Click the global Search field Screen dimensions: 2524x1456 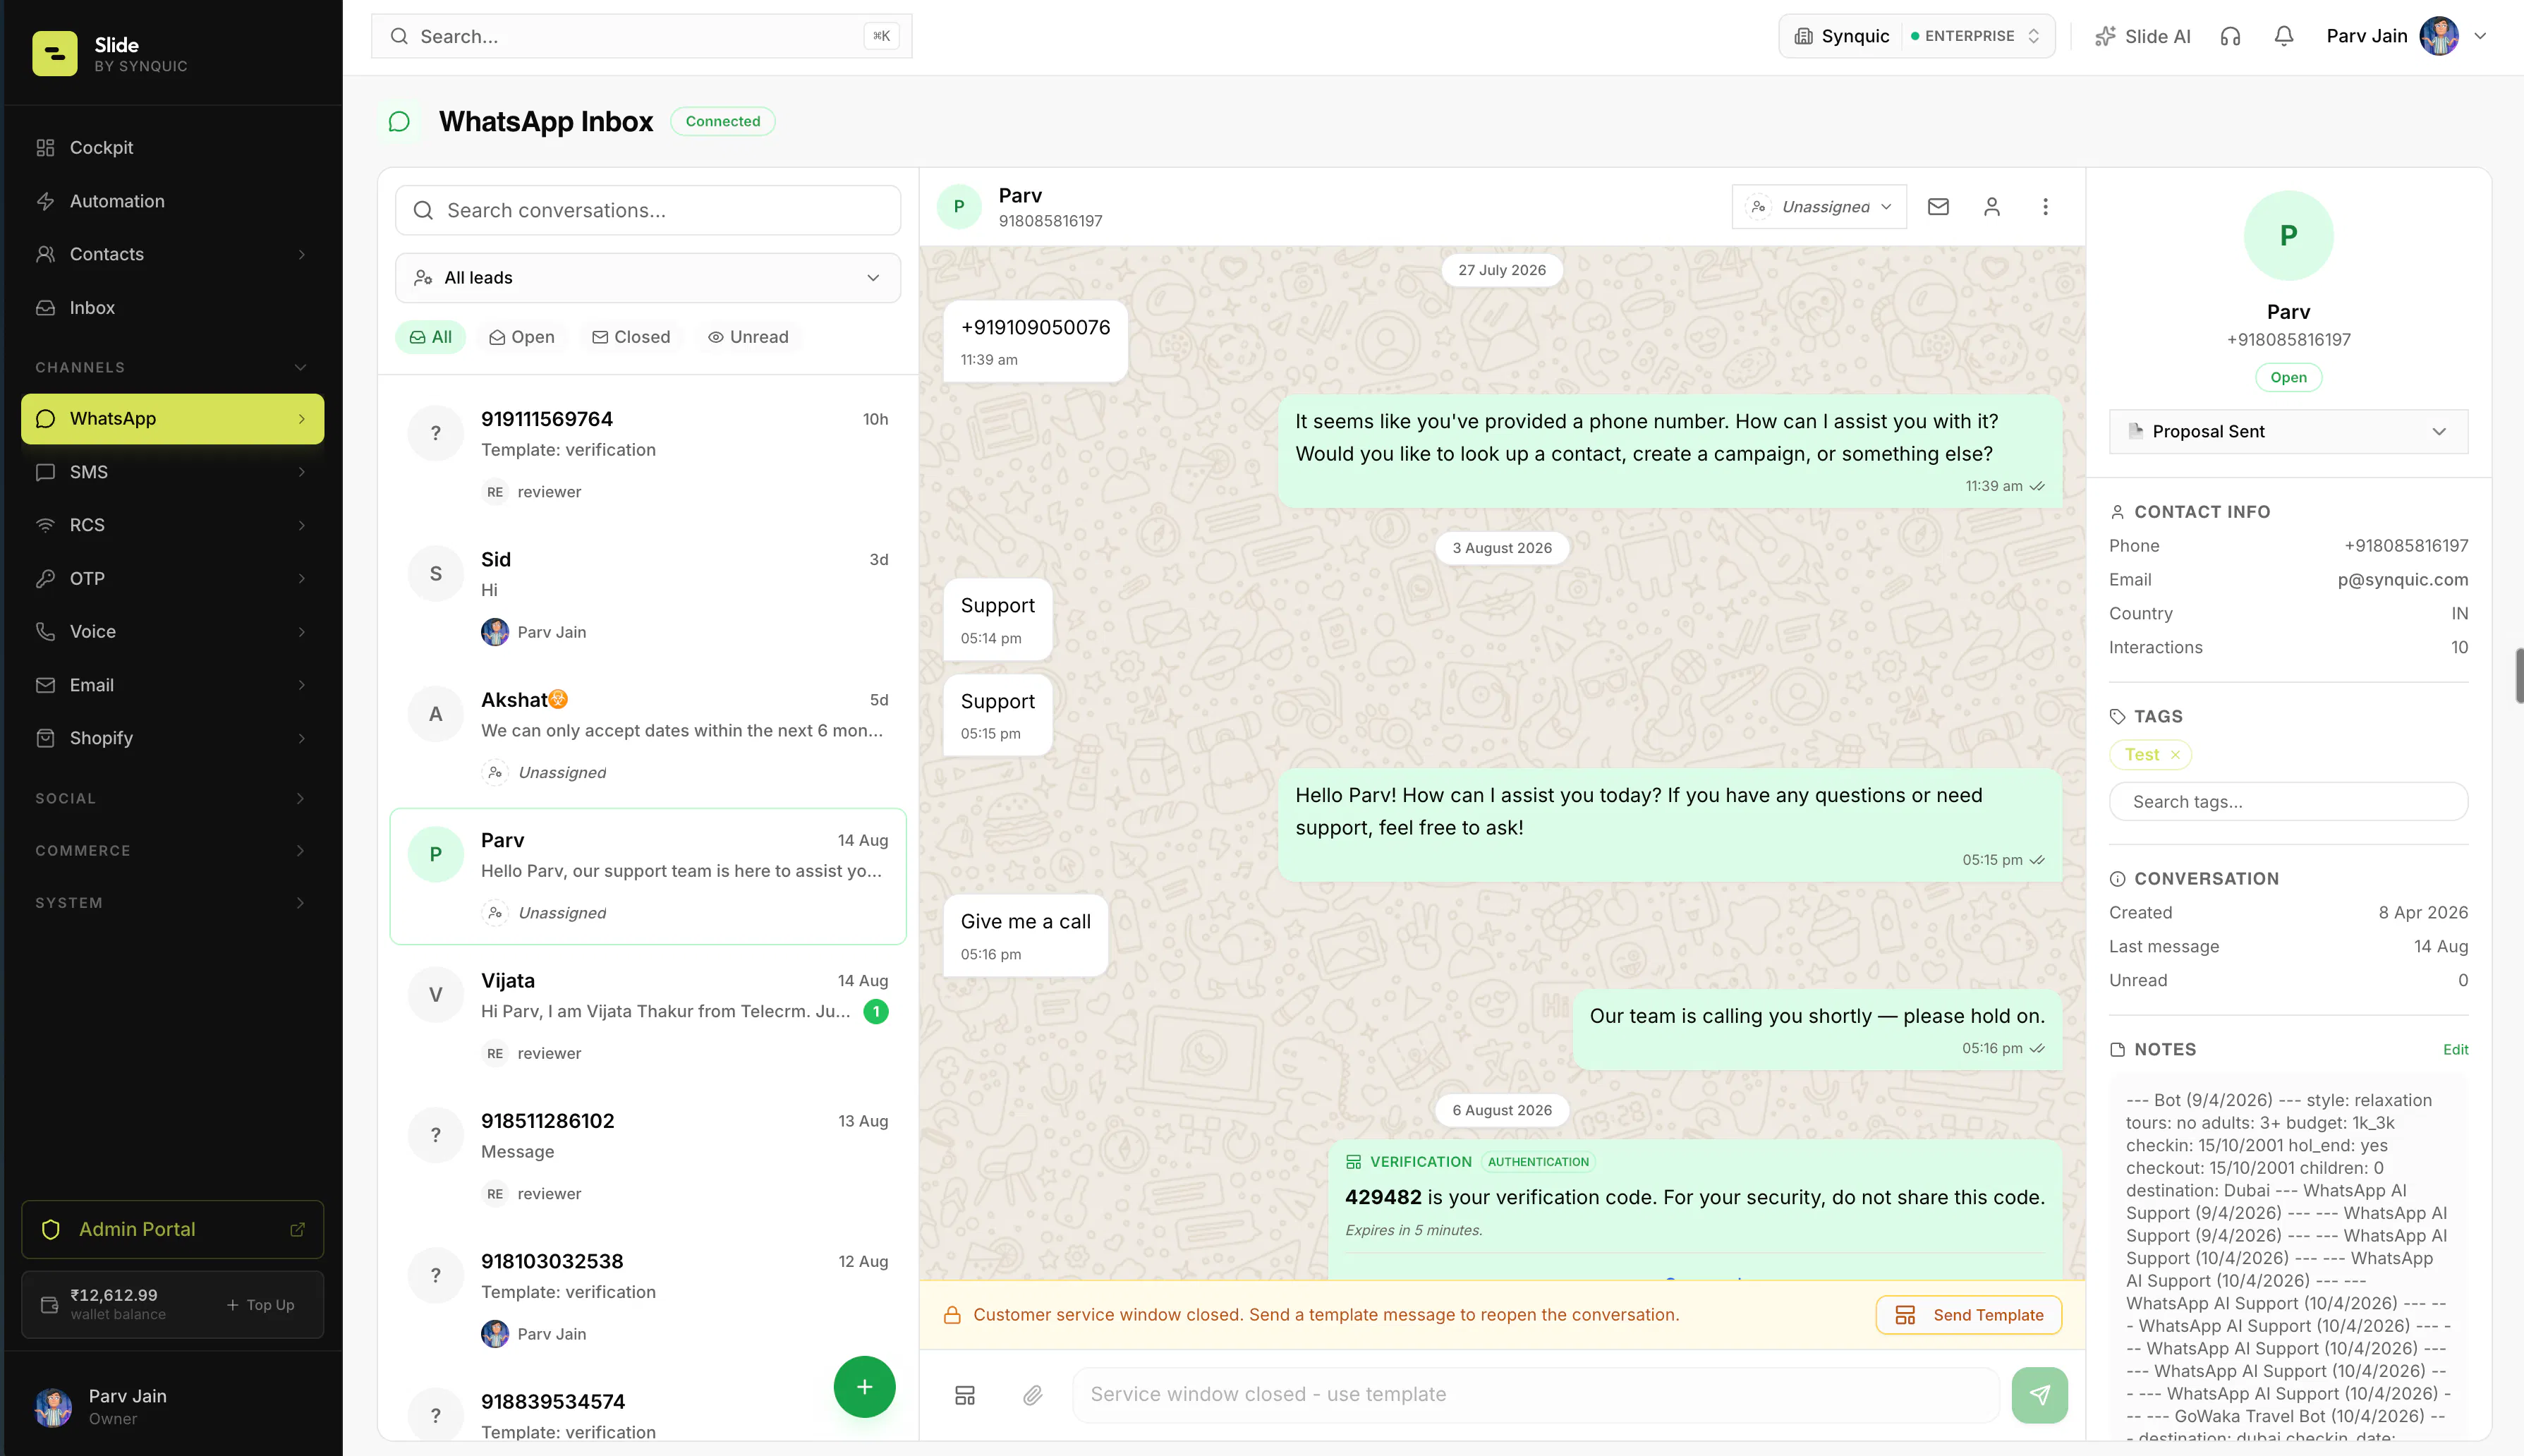coord(641,36)
